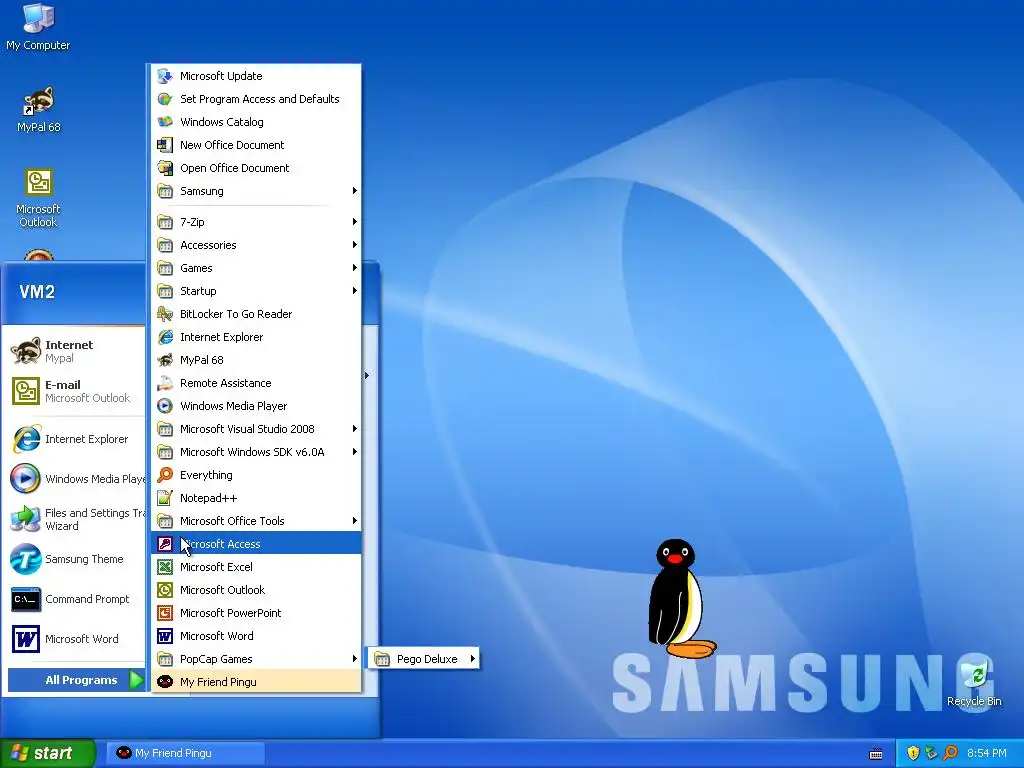Click the Microsoft PowerPoint icon
This screenshot has width=1024, height=768.
click(165, 613)
